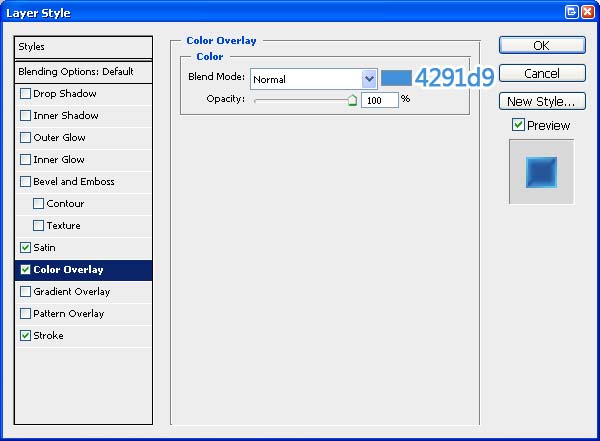Tick the Pattern Overlay checkbox
The image size is (600, 441).
25,314
